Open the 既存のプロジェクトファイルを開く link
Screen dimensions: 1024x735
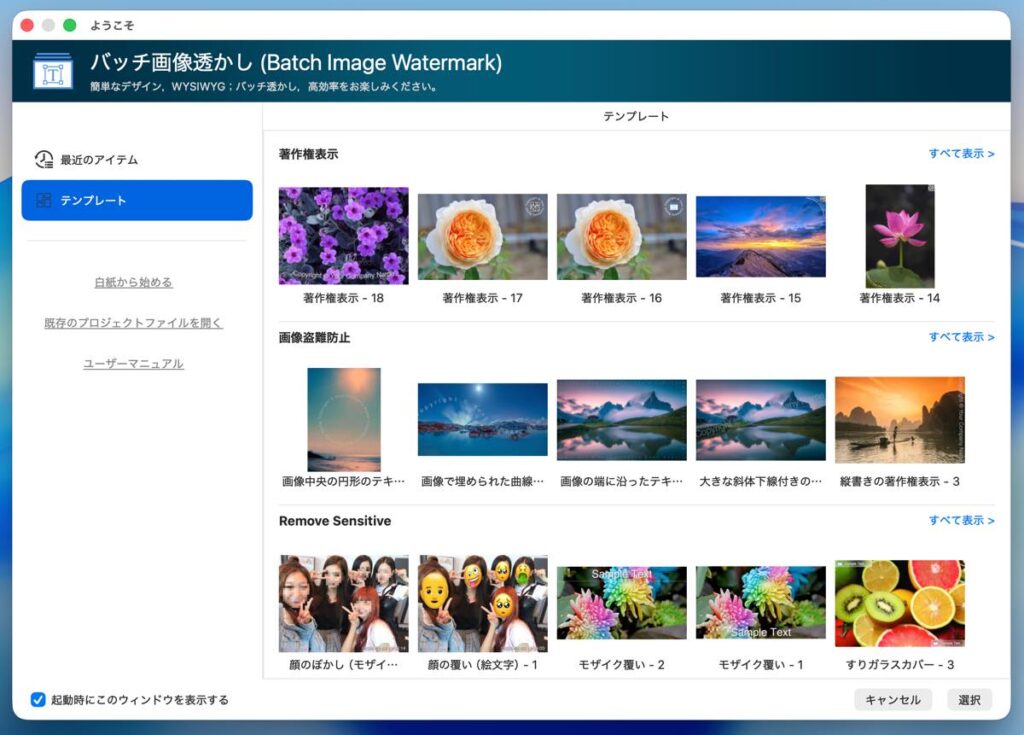133,323
